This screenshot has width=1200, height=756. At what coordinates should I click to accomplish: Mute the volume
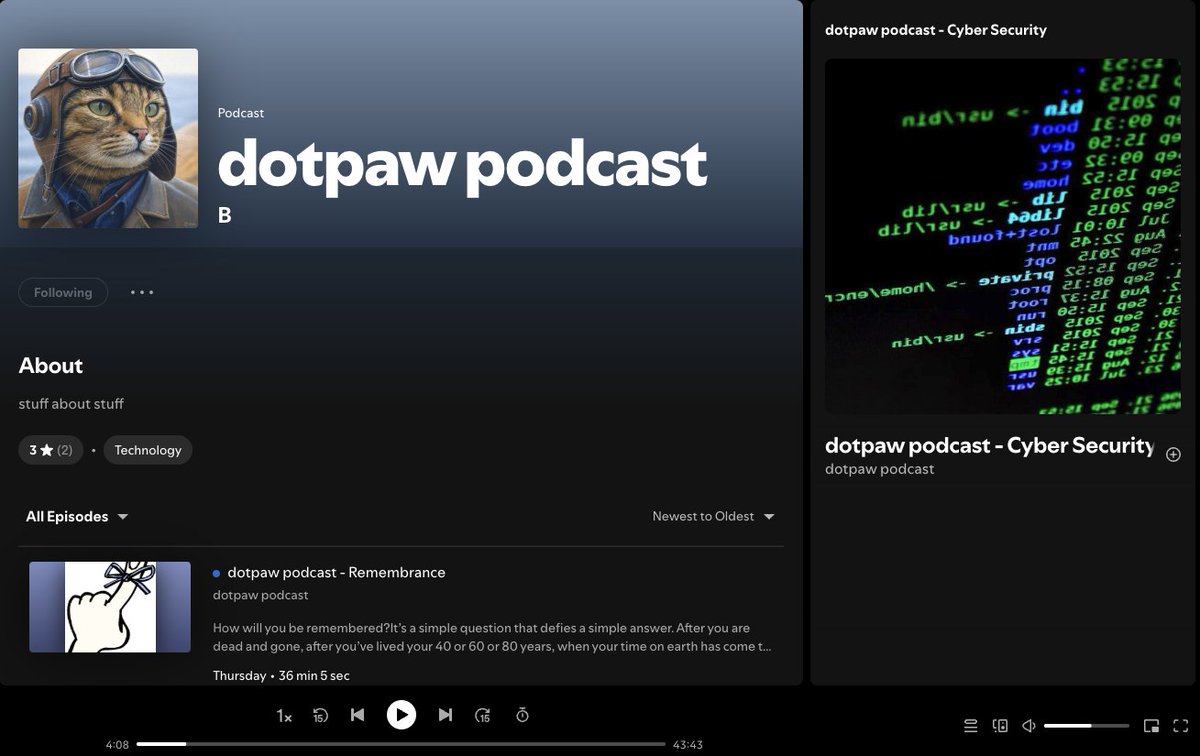[1030, 725]
